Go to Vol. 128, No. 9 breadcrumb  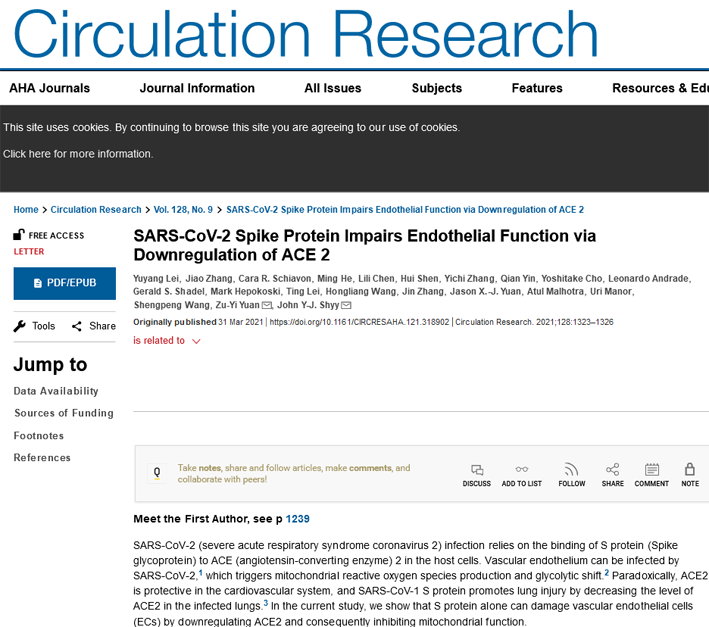(184, 210)
